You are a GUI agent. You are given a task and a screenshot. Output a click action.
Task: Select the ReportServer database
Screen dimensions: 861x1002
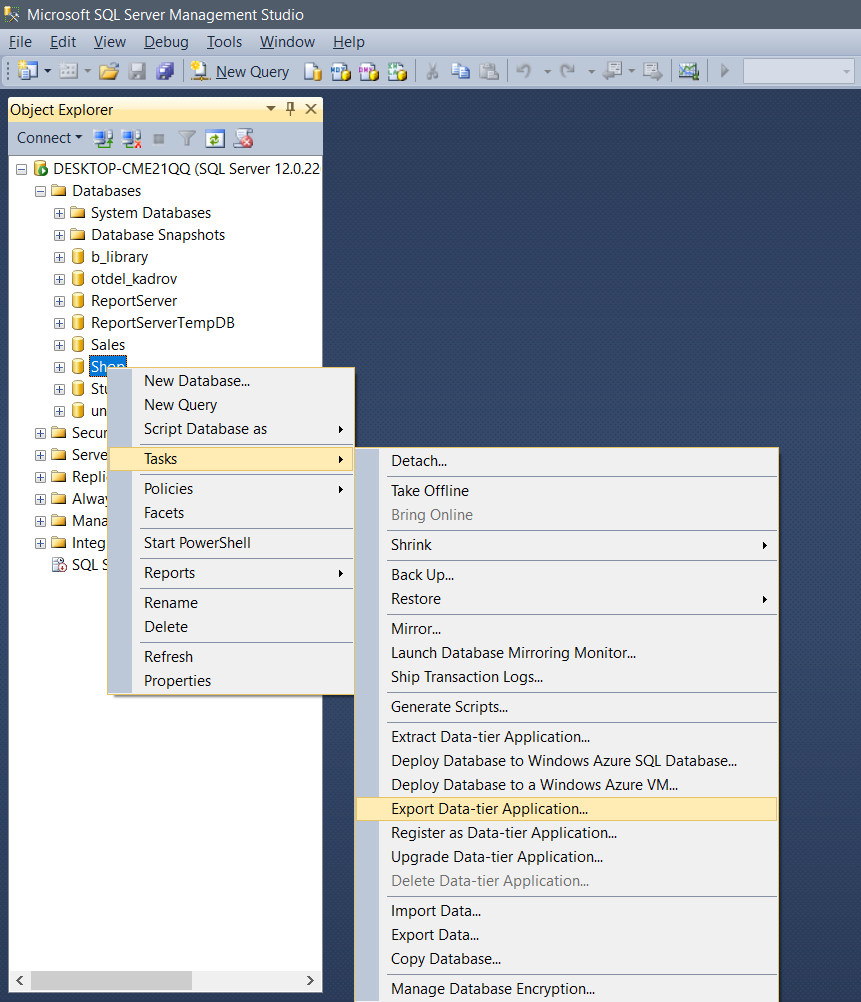[x=134, y=301]
